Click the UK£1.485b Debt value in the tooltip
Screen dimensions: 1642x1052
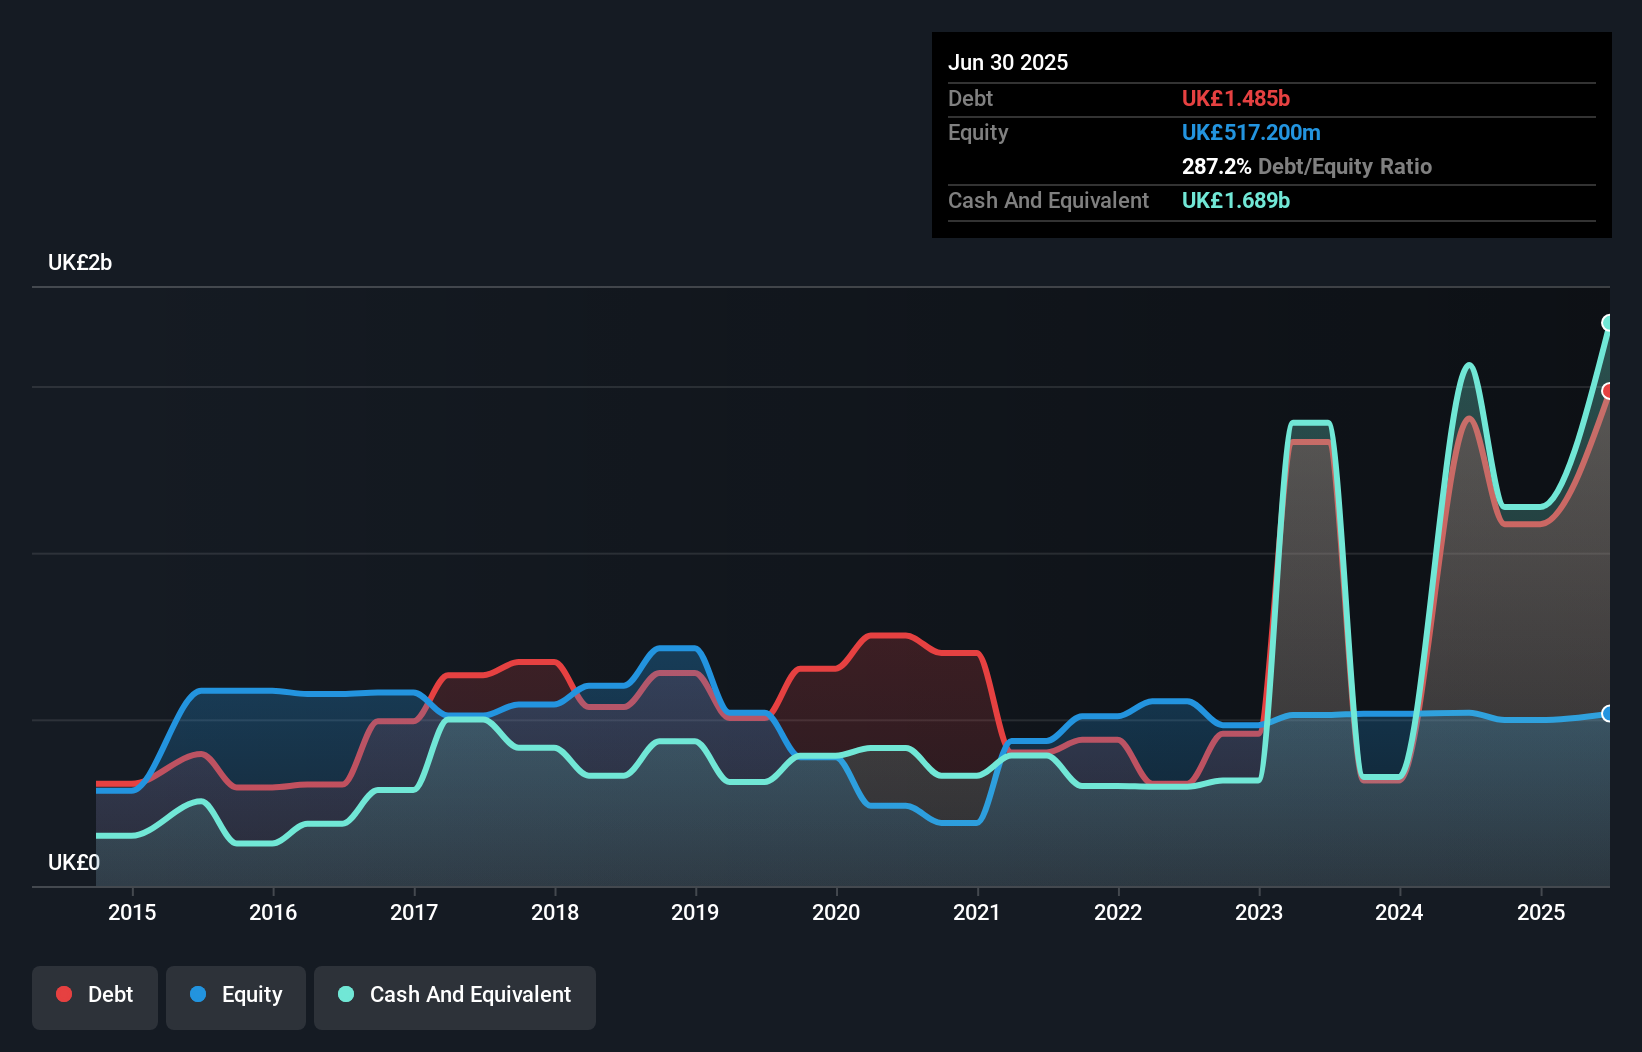point(1236,98)
